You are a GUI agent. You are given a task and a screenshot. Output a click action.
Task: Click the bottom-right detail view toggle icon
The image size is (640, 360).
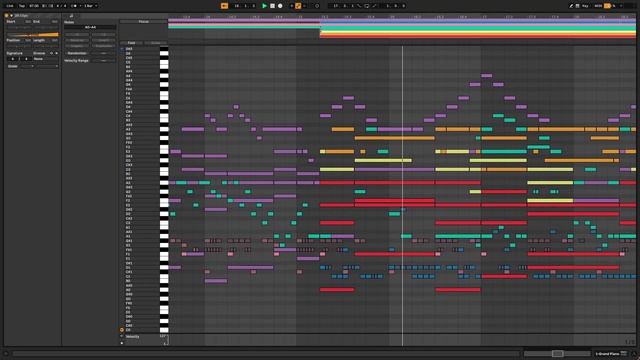(x=634, y=354)
